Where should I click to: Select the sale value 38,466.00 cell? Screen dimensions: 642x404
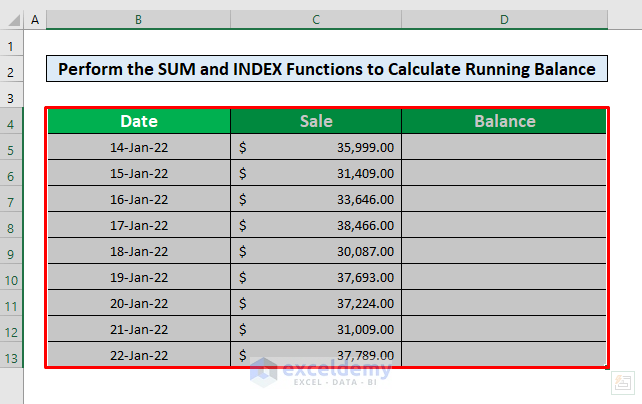coord(316,225)
